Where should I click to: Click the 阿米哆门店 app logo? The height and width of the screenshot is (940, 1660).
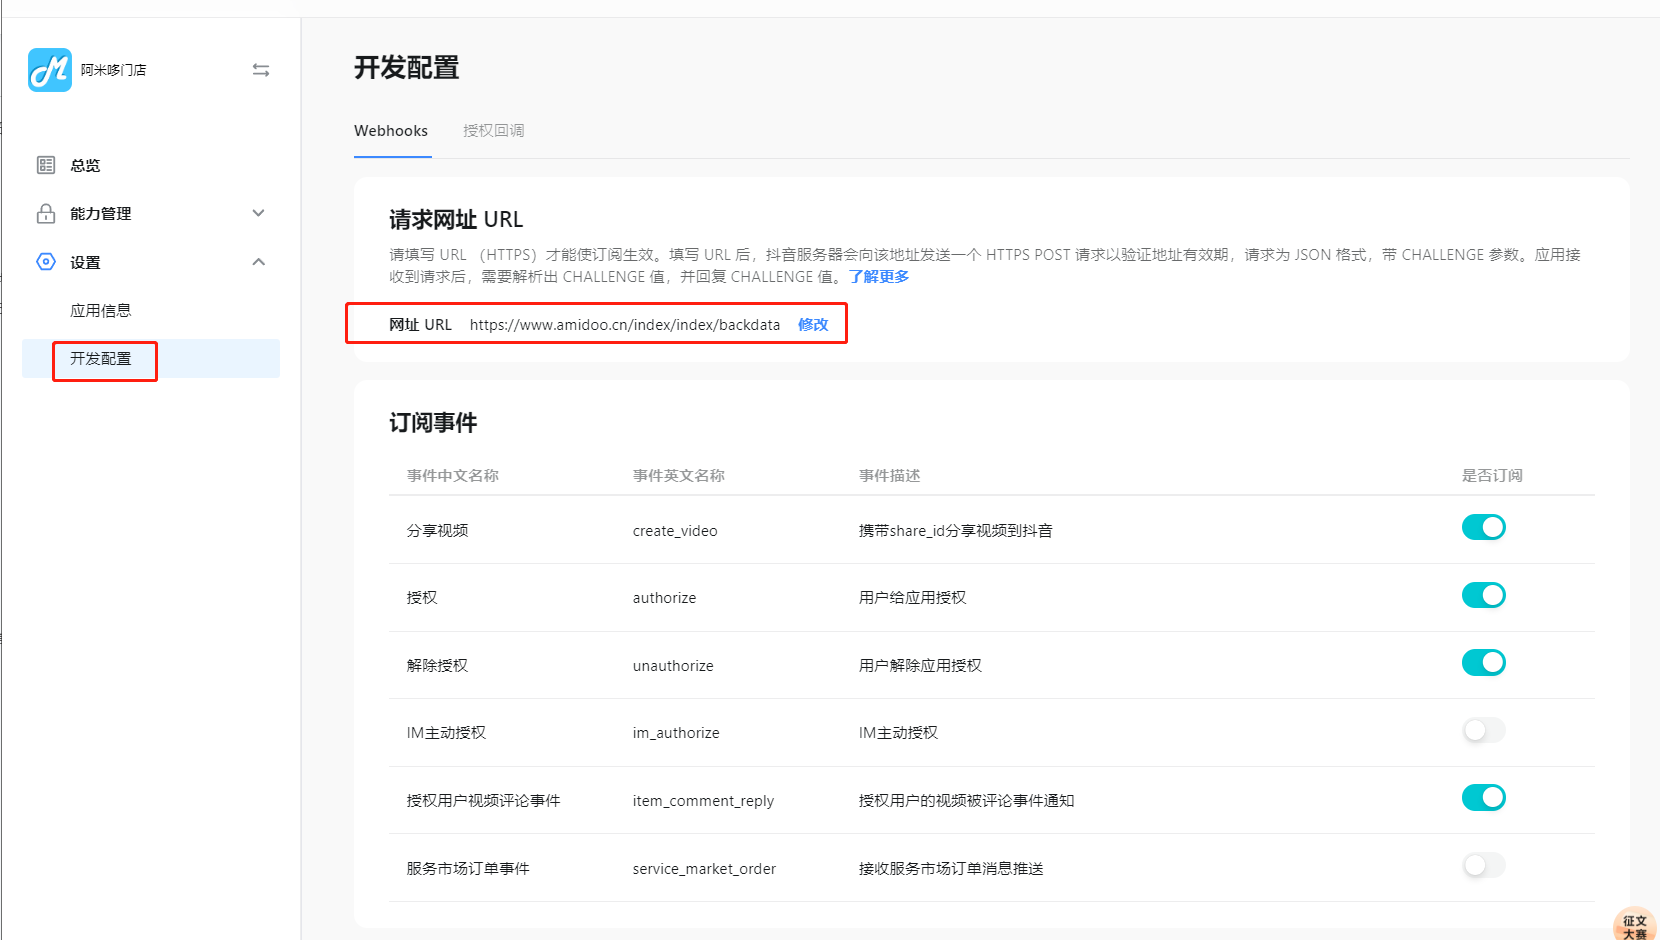(x=50, y=70)
